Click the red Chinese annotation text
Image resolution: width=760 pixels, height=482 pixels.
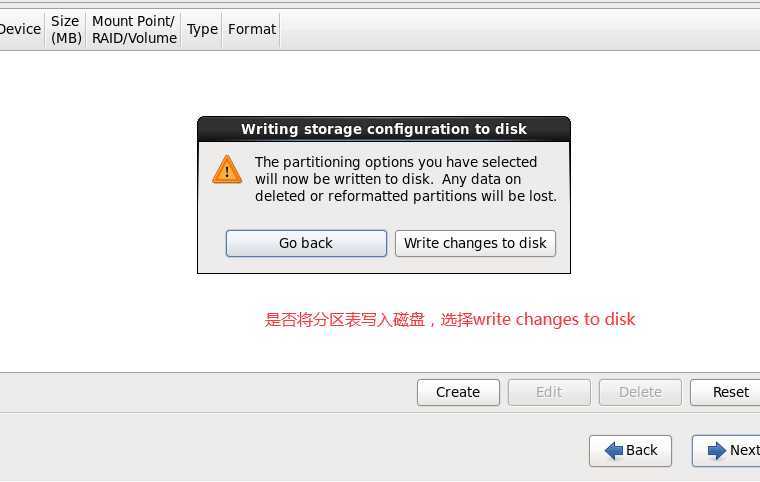(x=450, y=320)
